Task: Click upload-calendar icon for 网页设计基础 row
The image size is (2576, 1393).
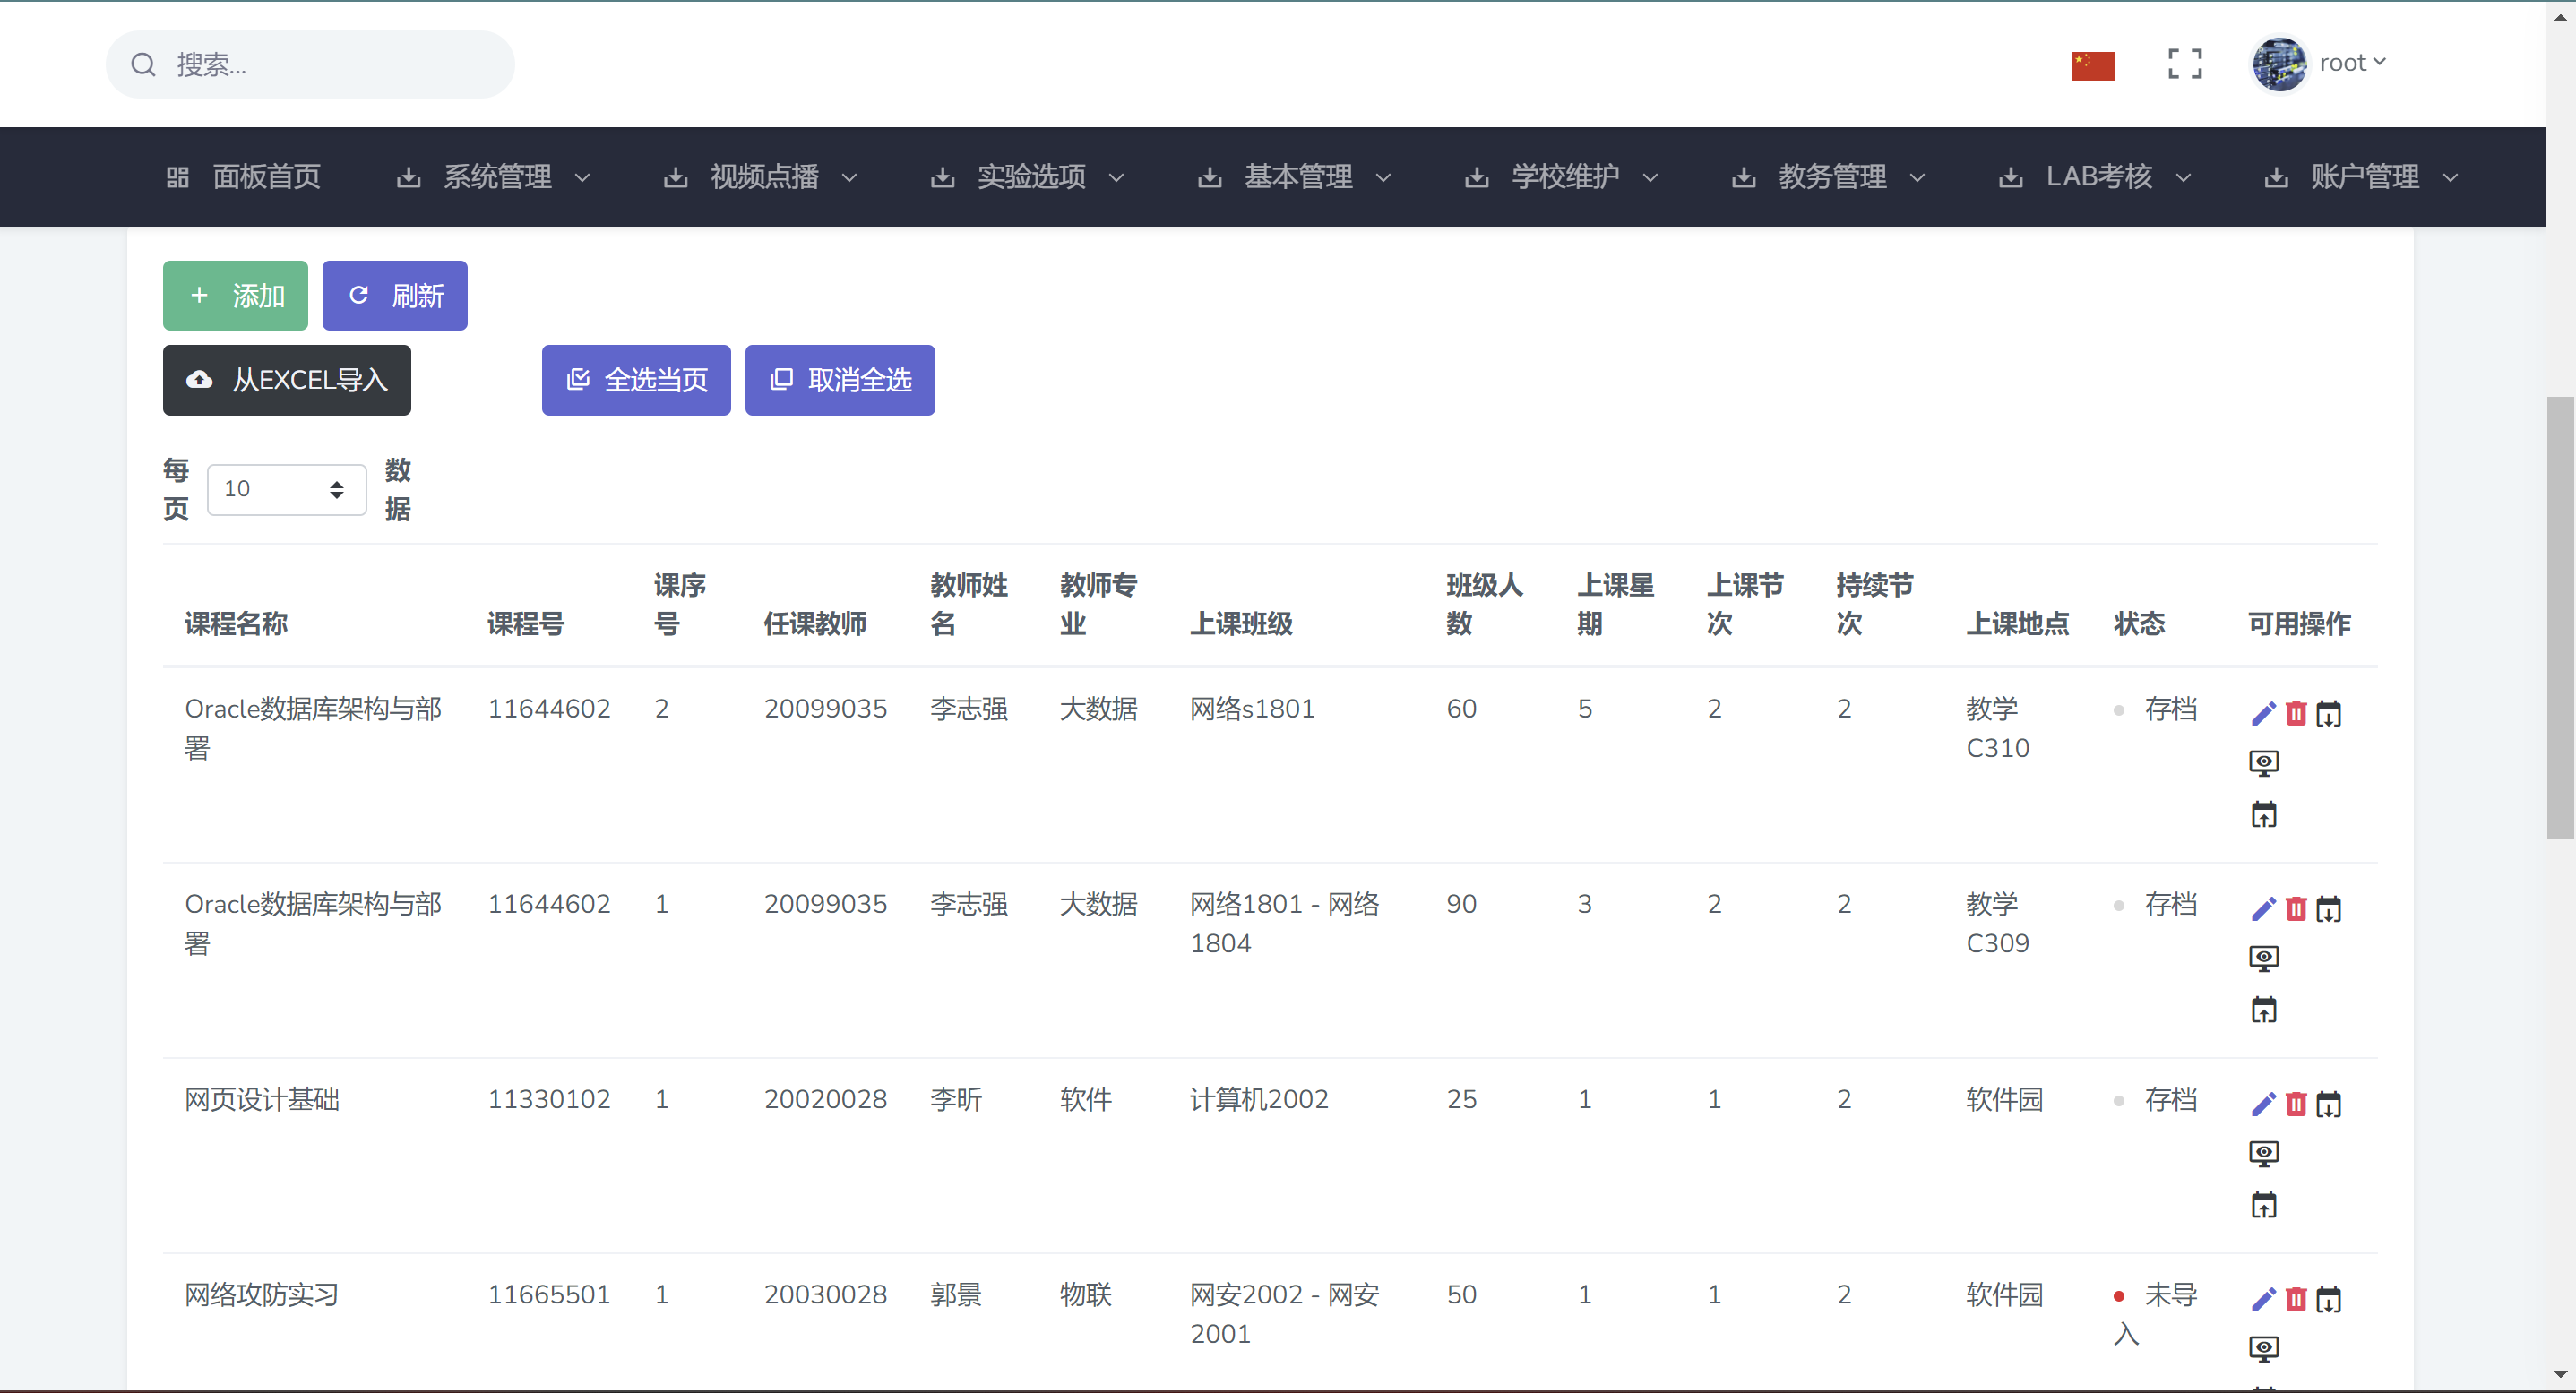Action: [x=2264, y=1205]
